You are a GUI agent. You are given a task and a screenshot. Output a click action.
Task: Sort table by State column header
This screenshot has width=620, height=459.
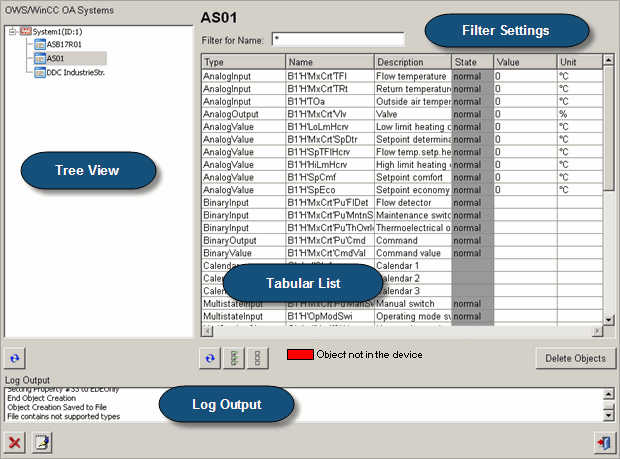[471, 62]
